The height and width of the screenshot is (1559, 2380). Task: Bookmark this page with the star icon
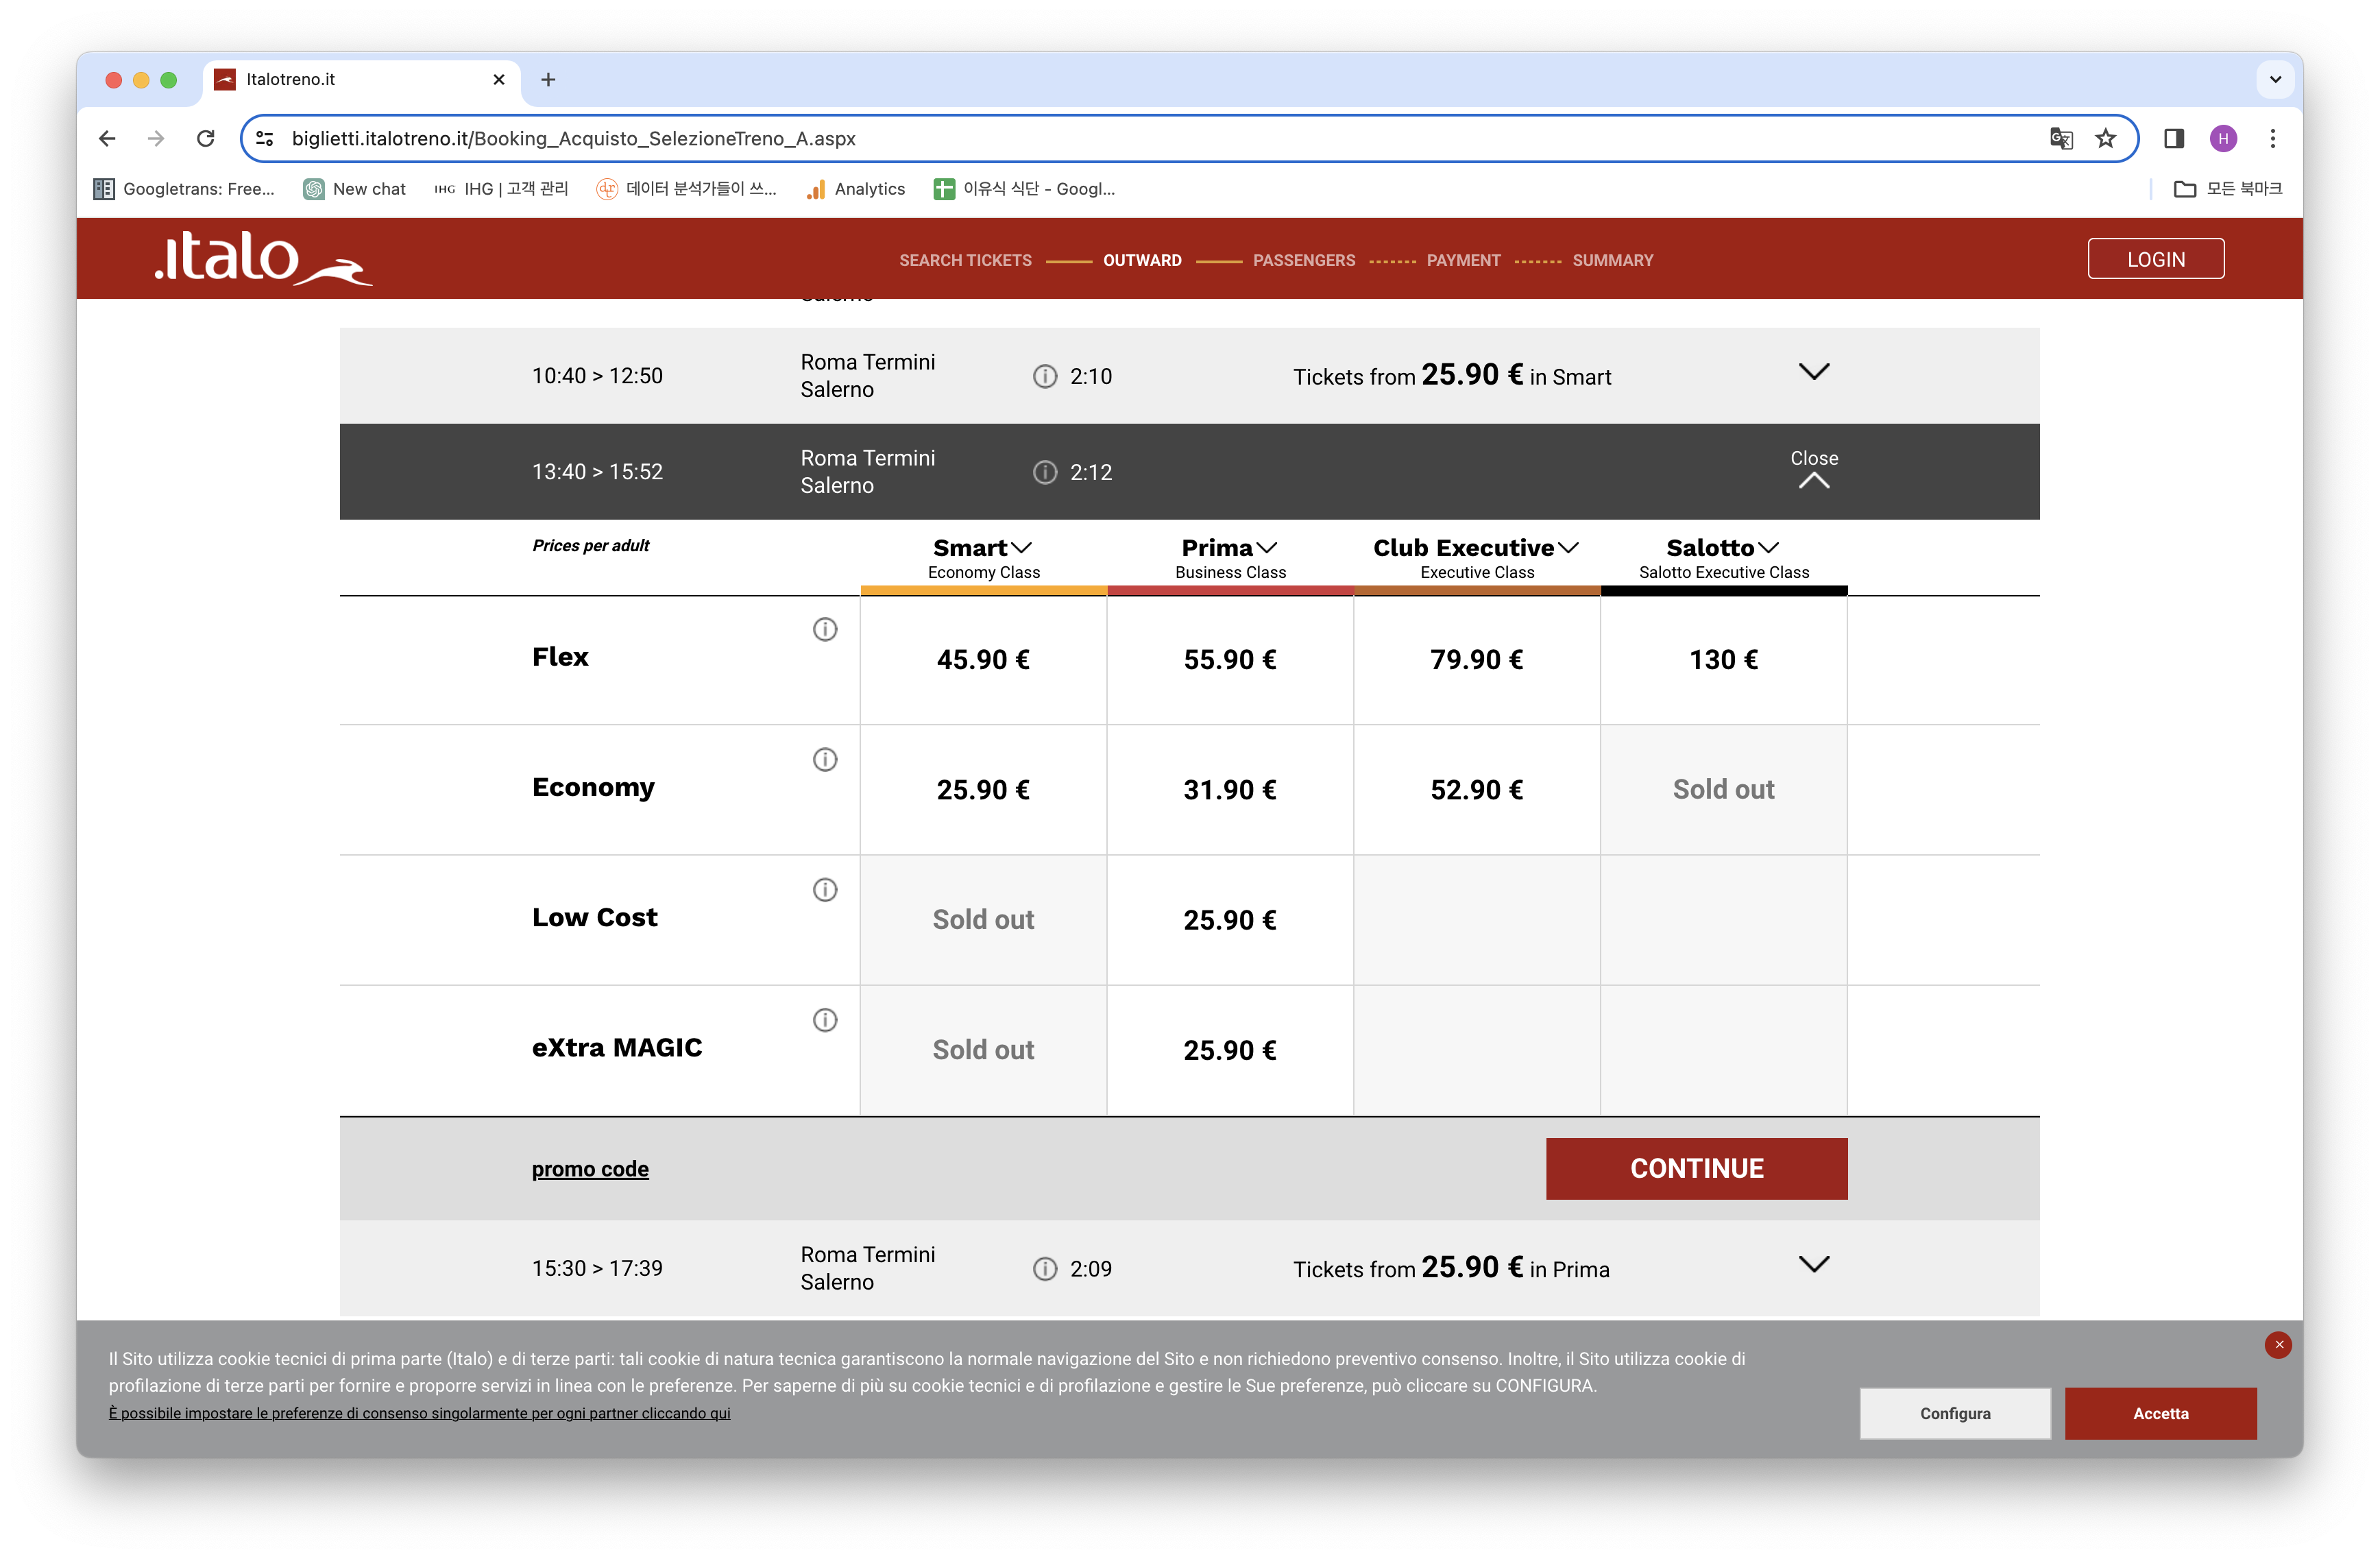tap(2105, 138)
